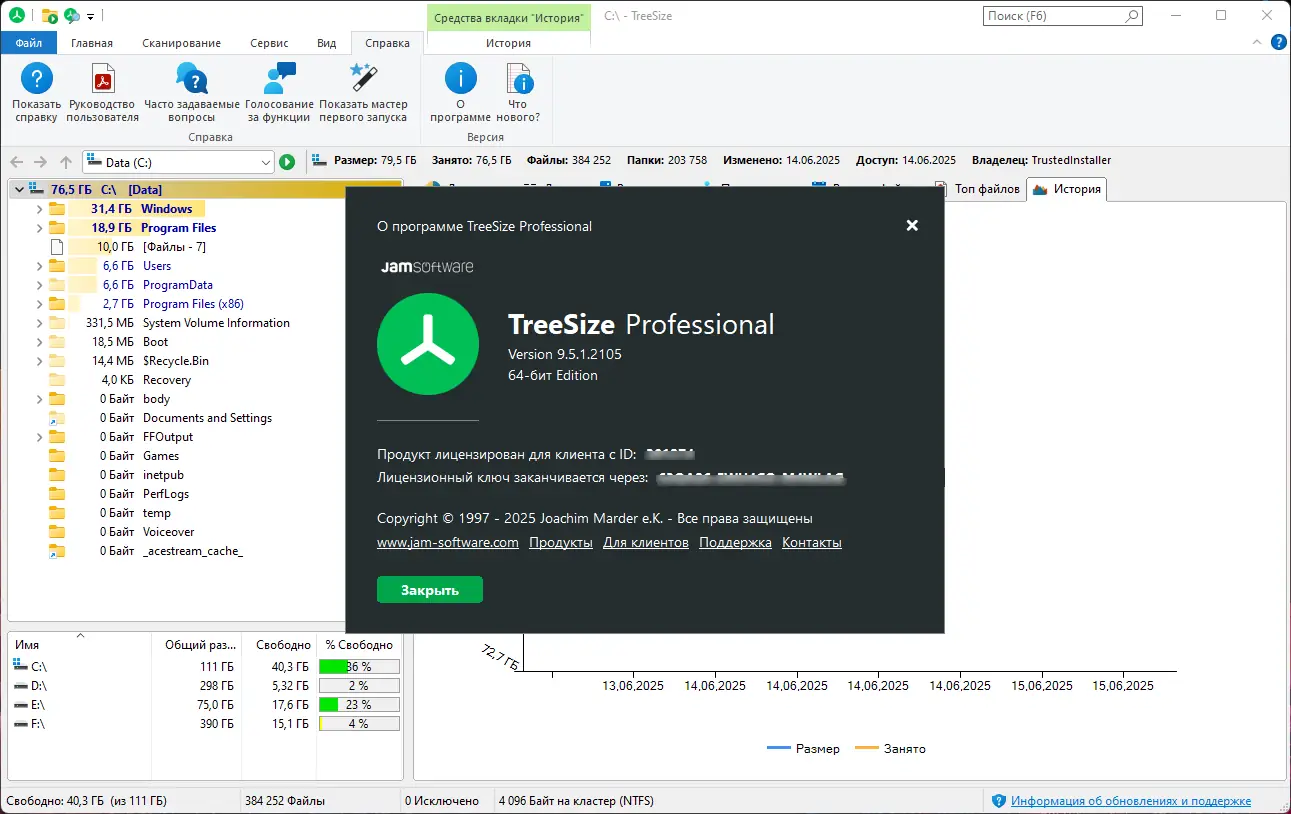This screenshot has width=1291, height=814.
Task: Navigate up one level with the up arrow
Action: (x=66, y=162)
